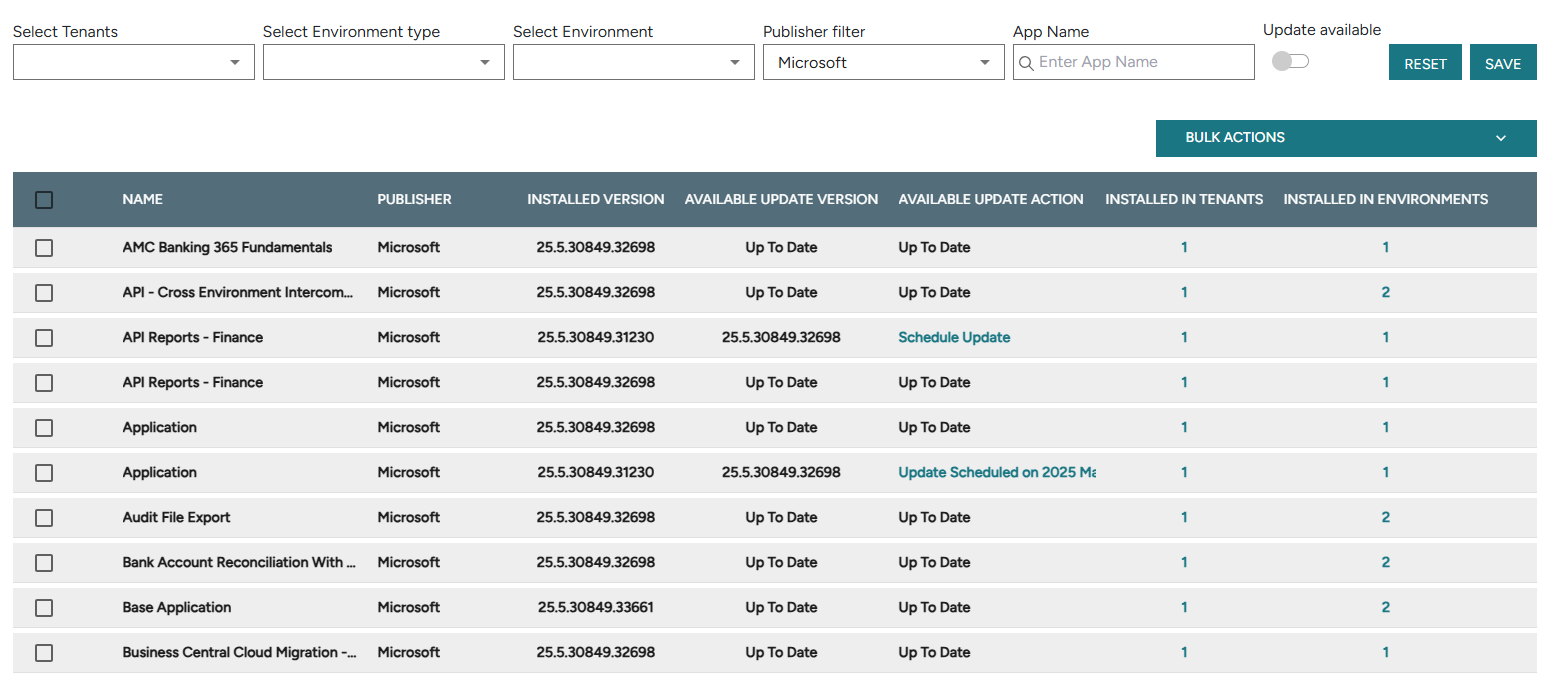Open the Update Scheduled link for Application
Screen dimensions: 1550x684
(996, 473)
